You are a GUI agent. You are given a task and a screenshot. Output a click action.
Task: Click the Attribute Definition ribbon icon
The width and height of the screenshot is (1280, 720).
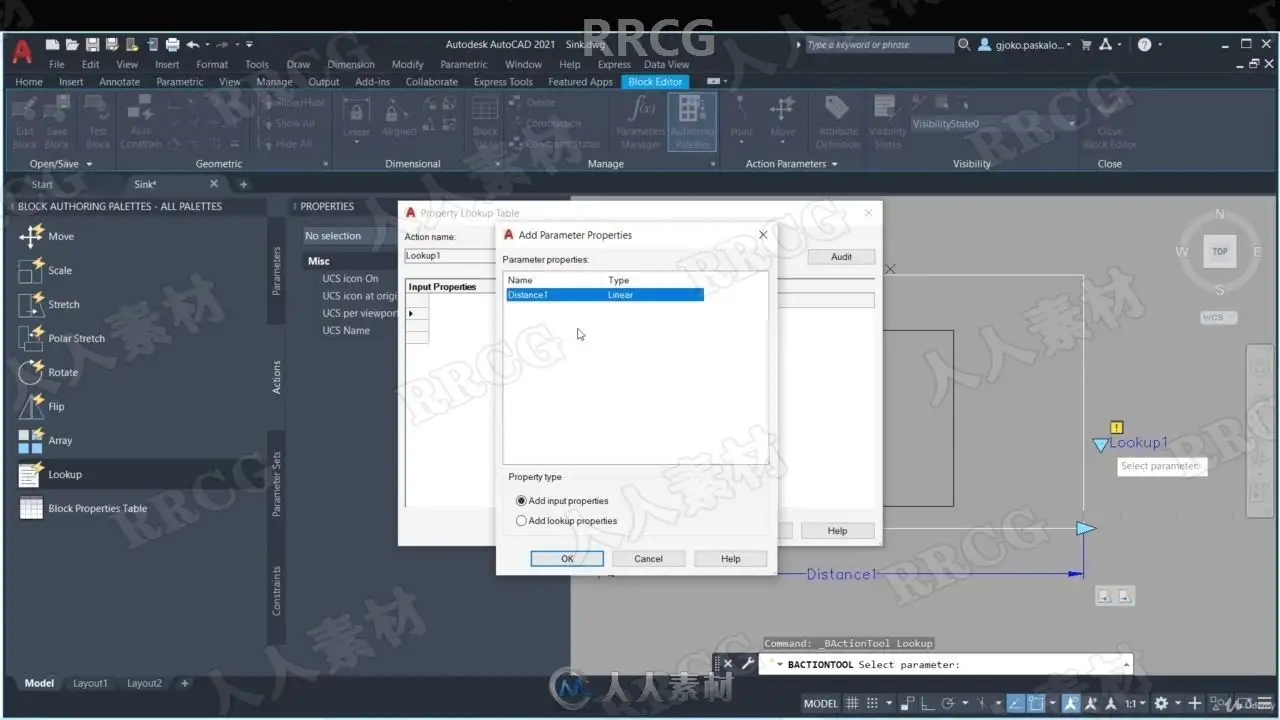point(838,122)
